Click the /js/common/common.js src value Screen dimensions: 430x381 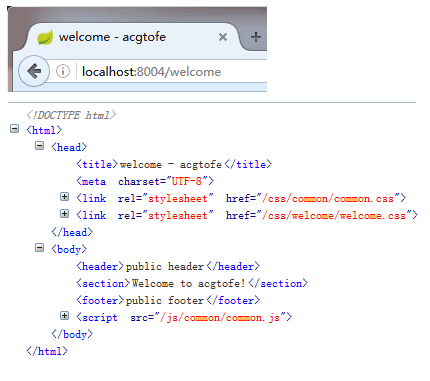(220, 318)
